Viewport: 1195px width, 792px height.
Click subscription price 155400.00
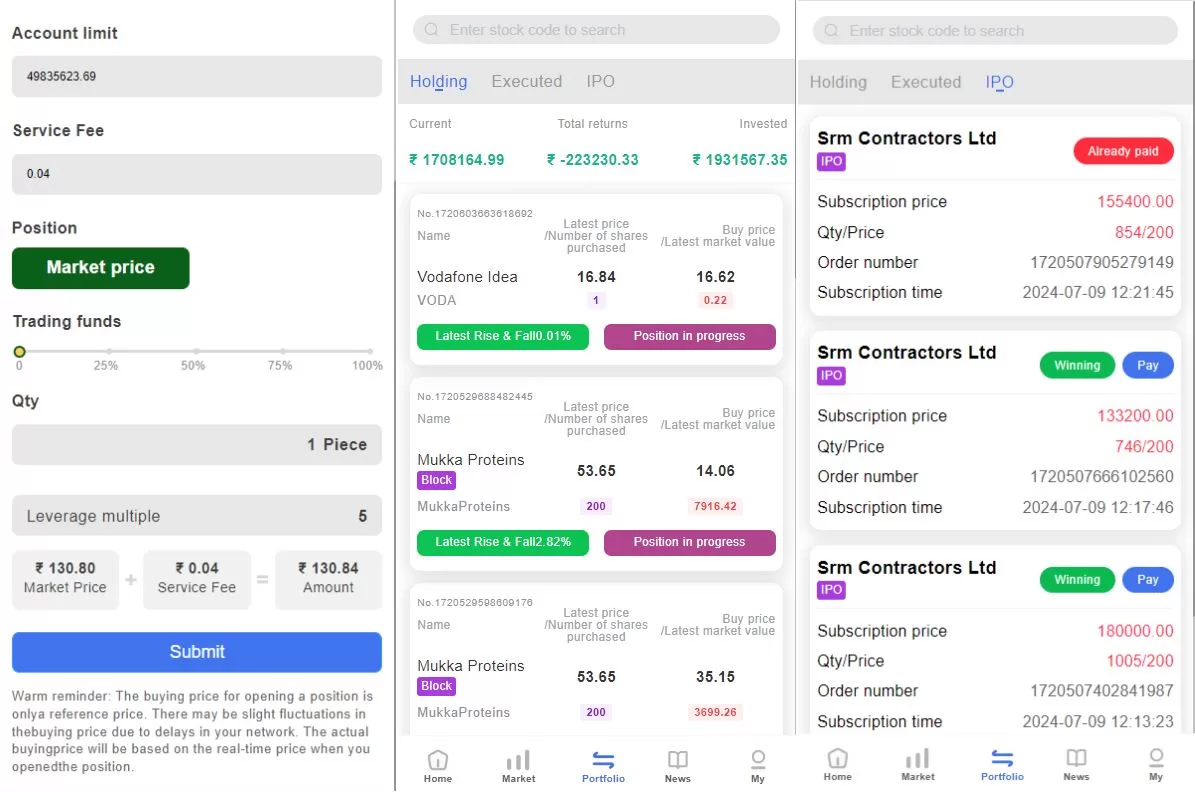tap(1135, 201)
